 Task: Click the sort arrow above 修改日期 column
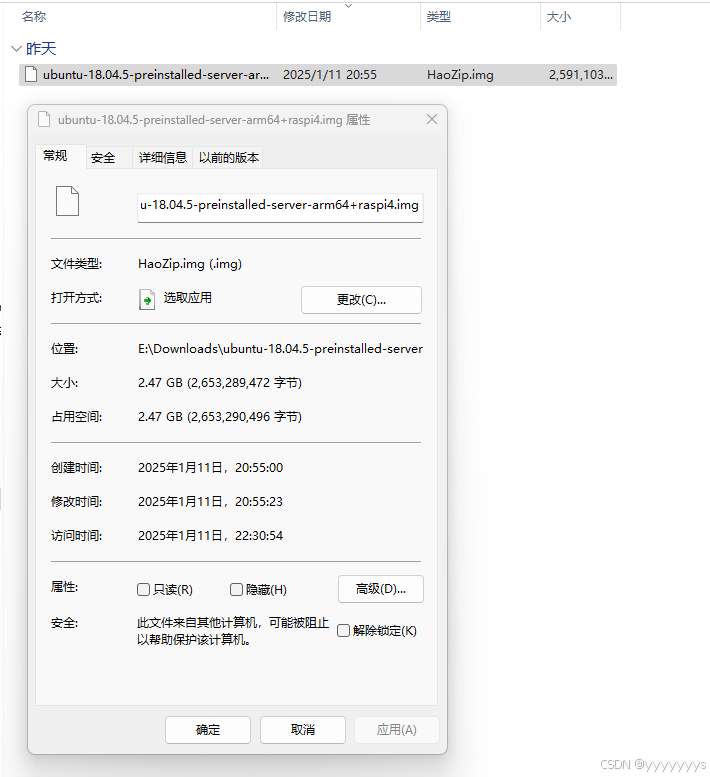point(348,6)
